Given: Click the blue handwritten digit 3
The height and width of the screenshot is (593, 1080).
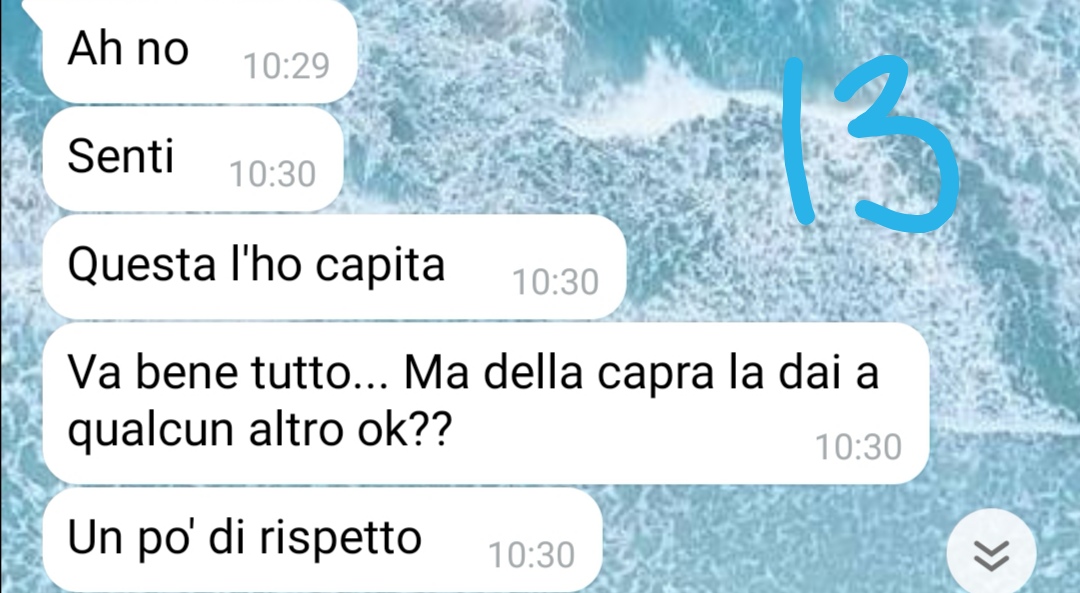Looking at the screenshot, I should pos(895,143).
